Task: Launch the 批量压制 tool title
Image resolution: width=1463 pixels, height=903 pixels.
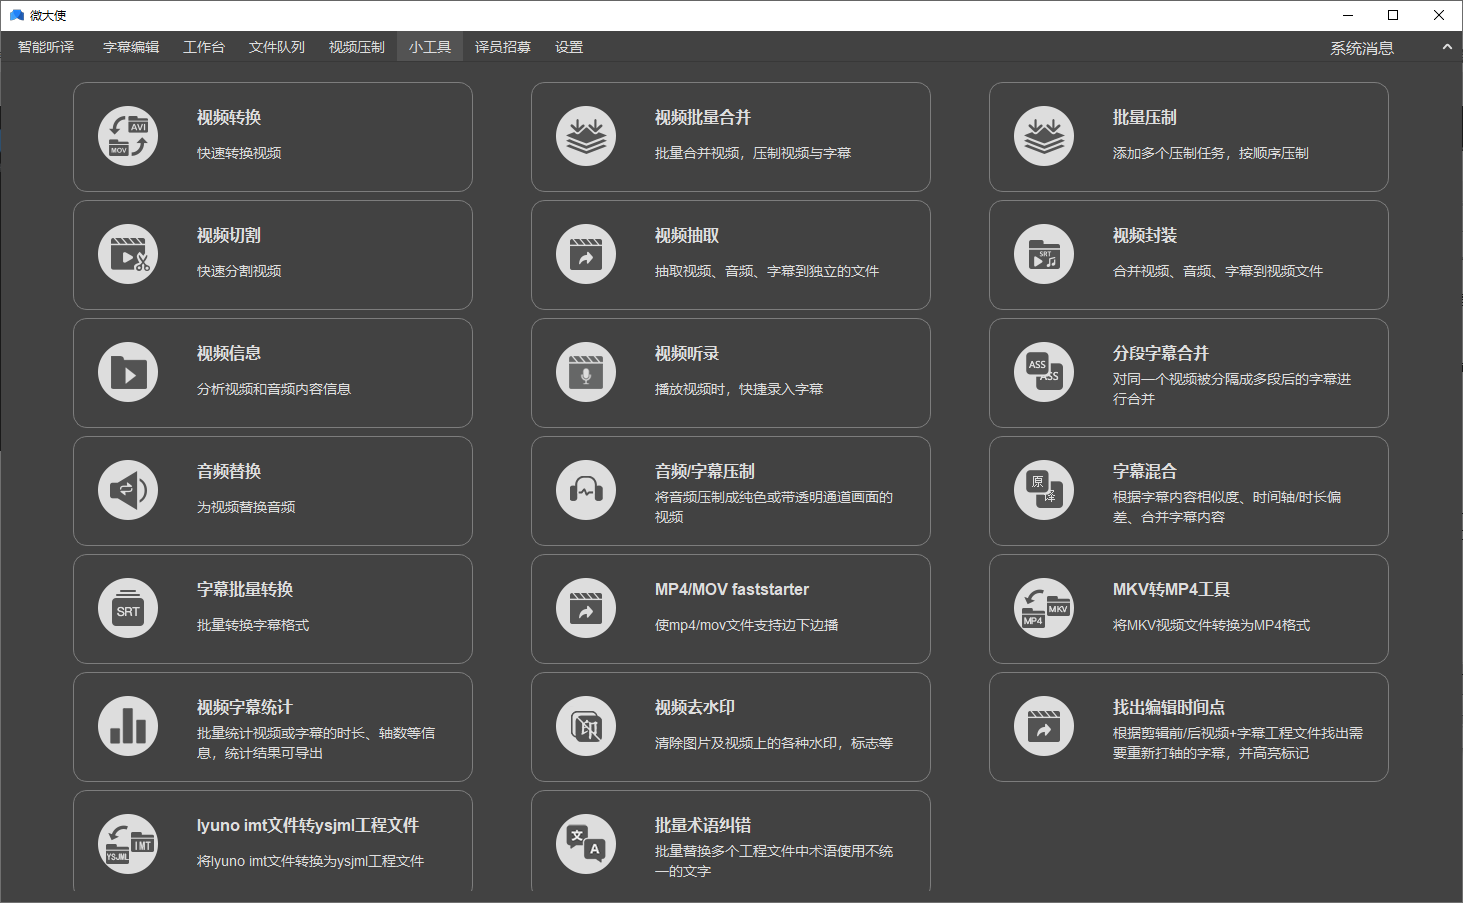Action: click(1145, 118)
